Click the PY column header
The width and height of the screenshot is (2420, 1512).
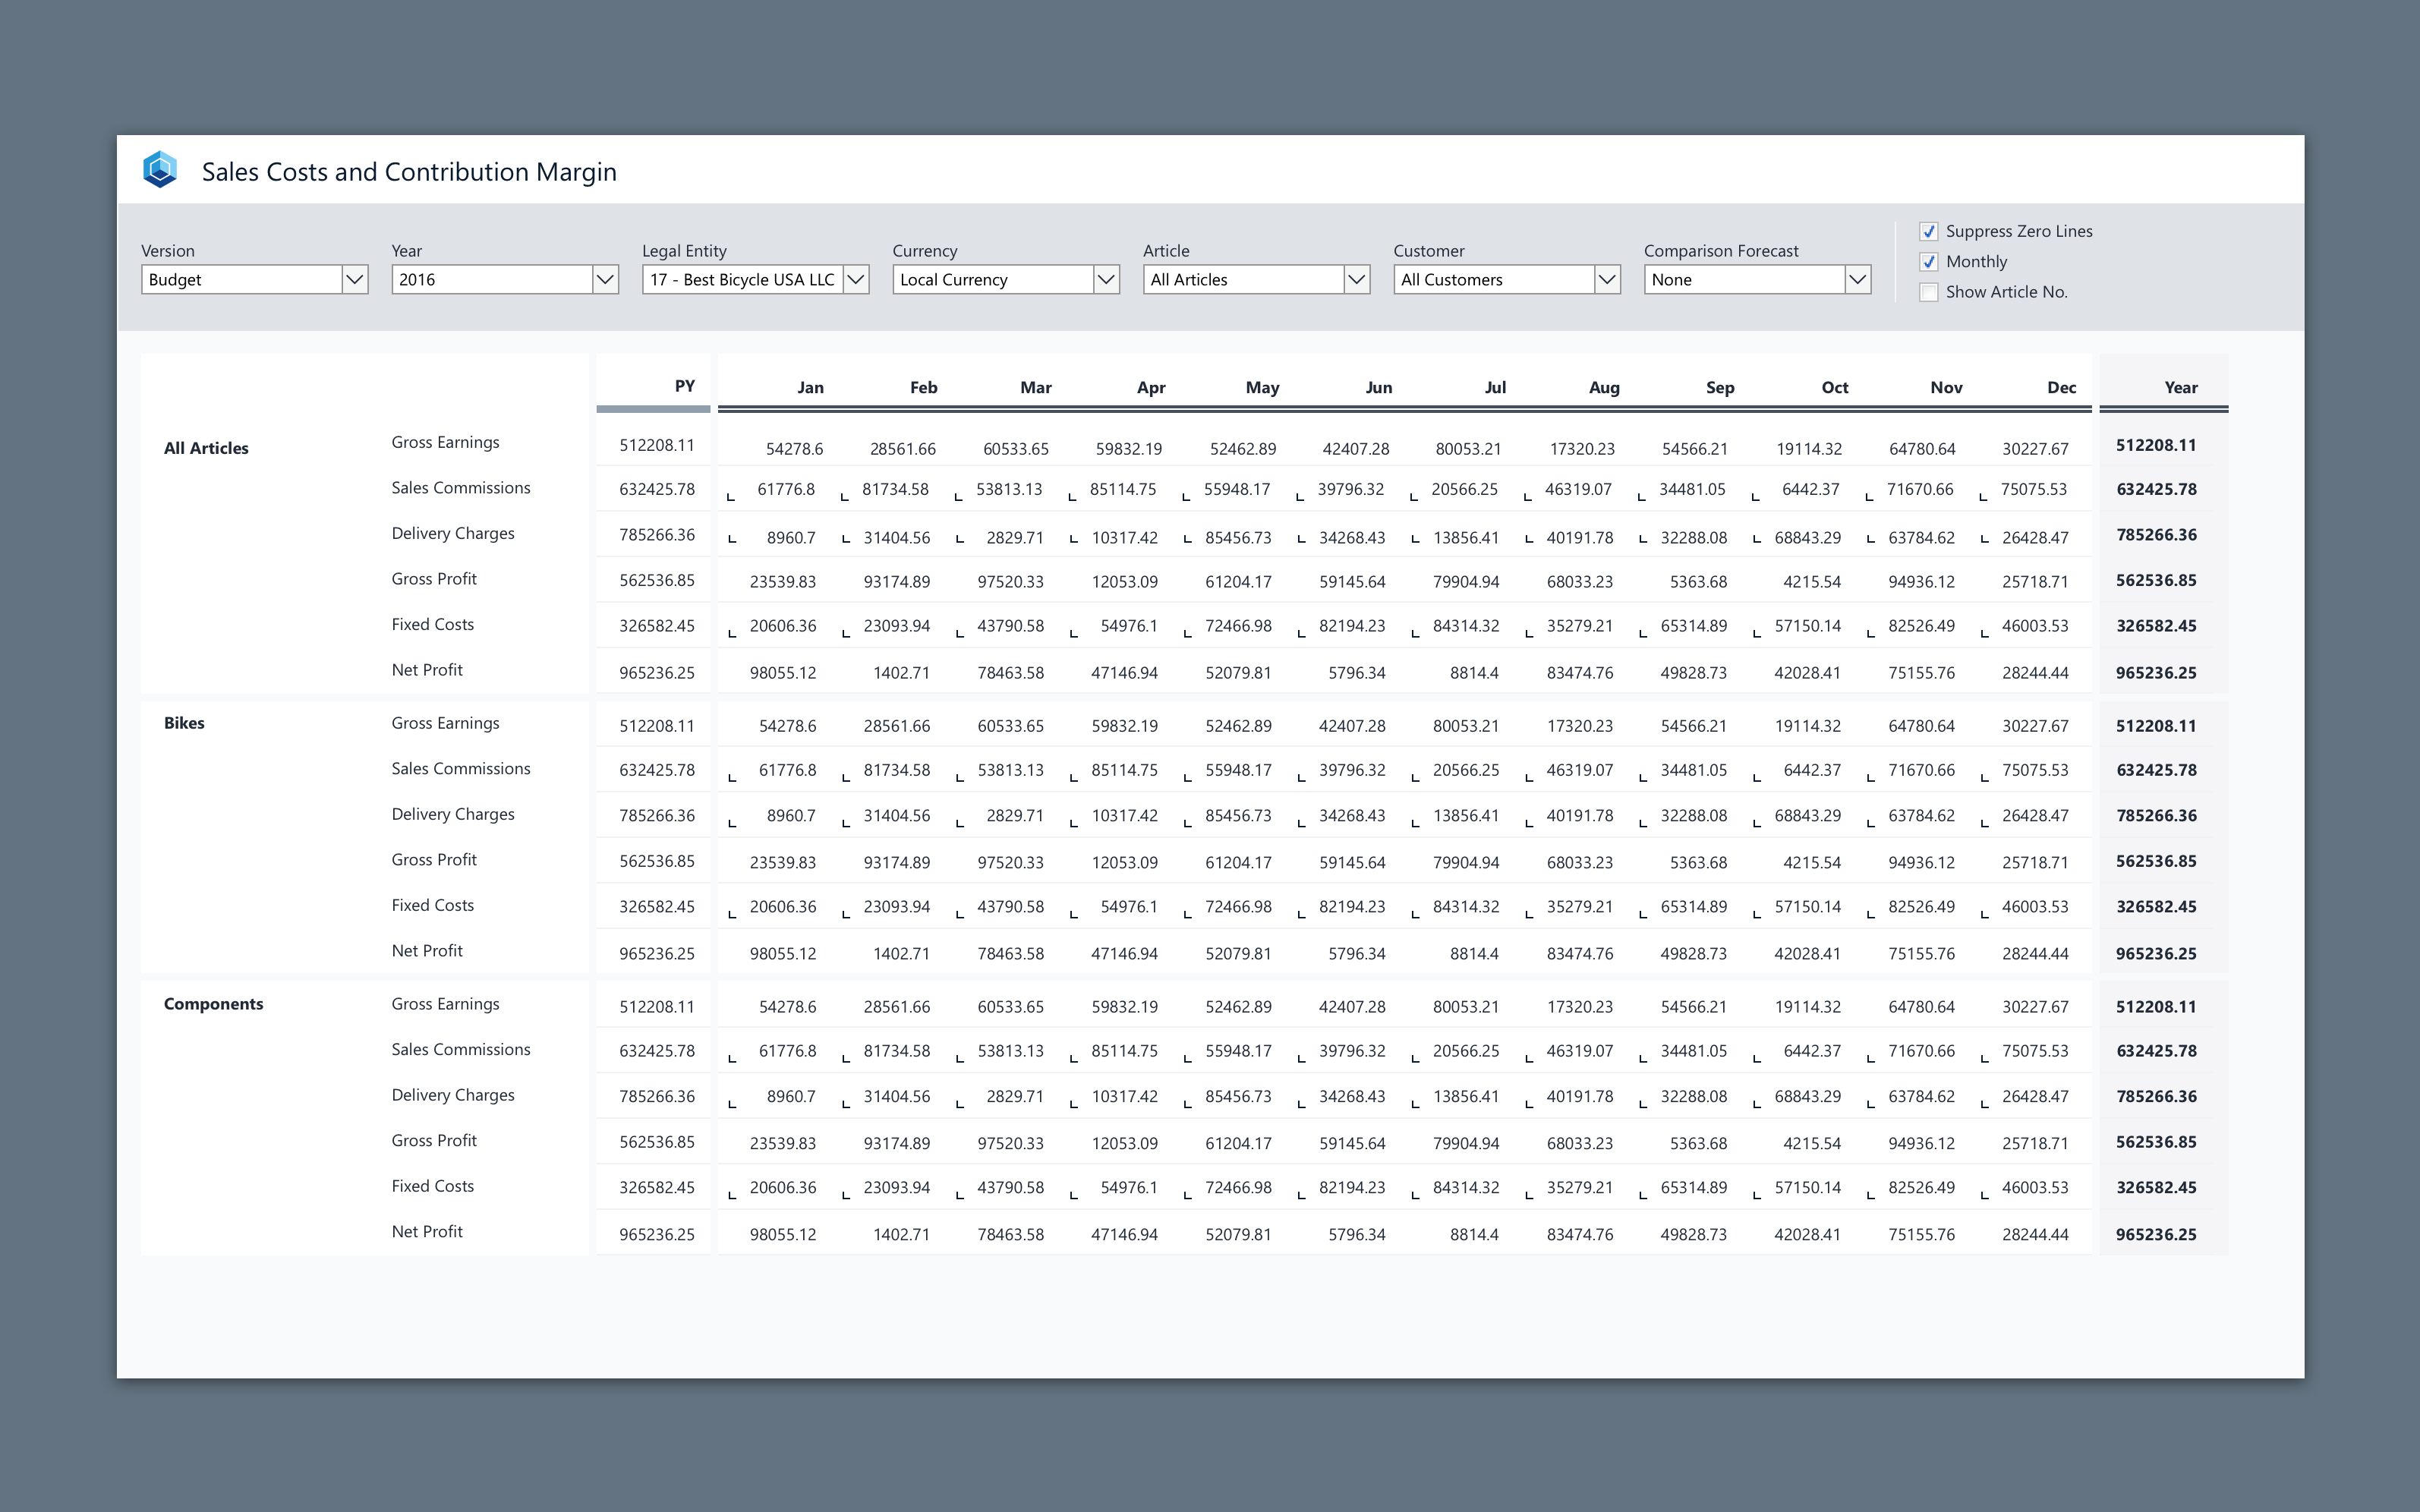click(x=684, y=386)
